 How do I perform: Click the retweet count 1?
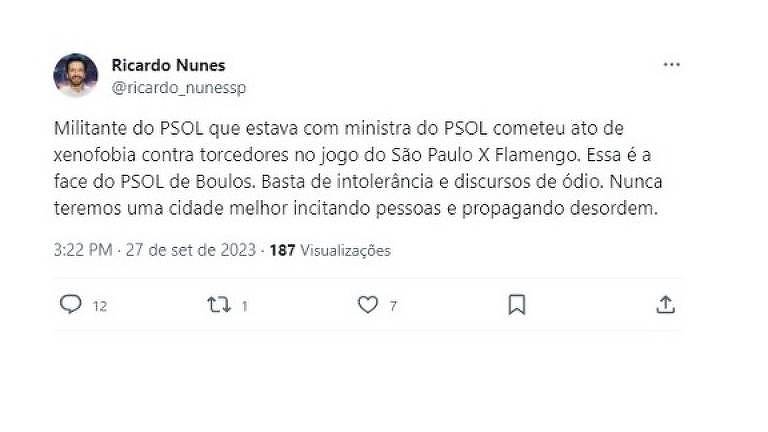(x=244, y=306)
